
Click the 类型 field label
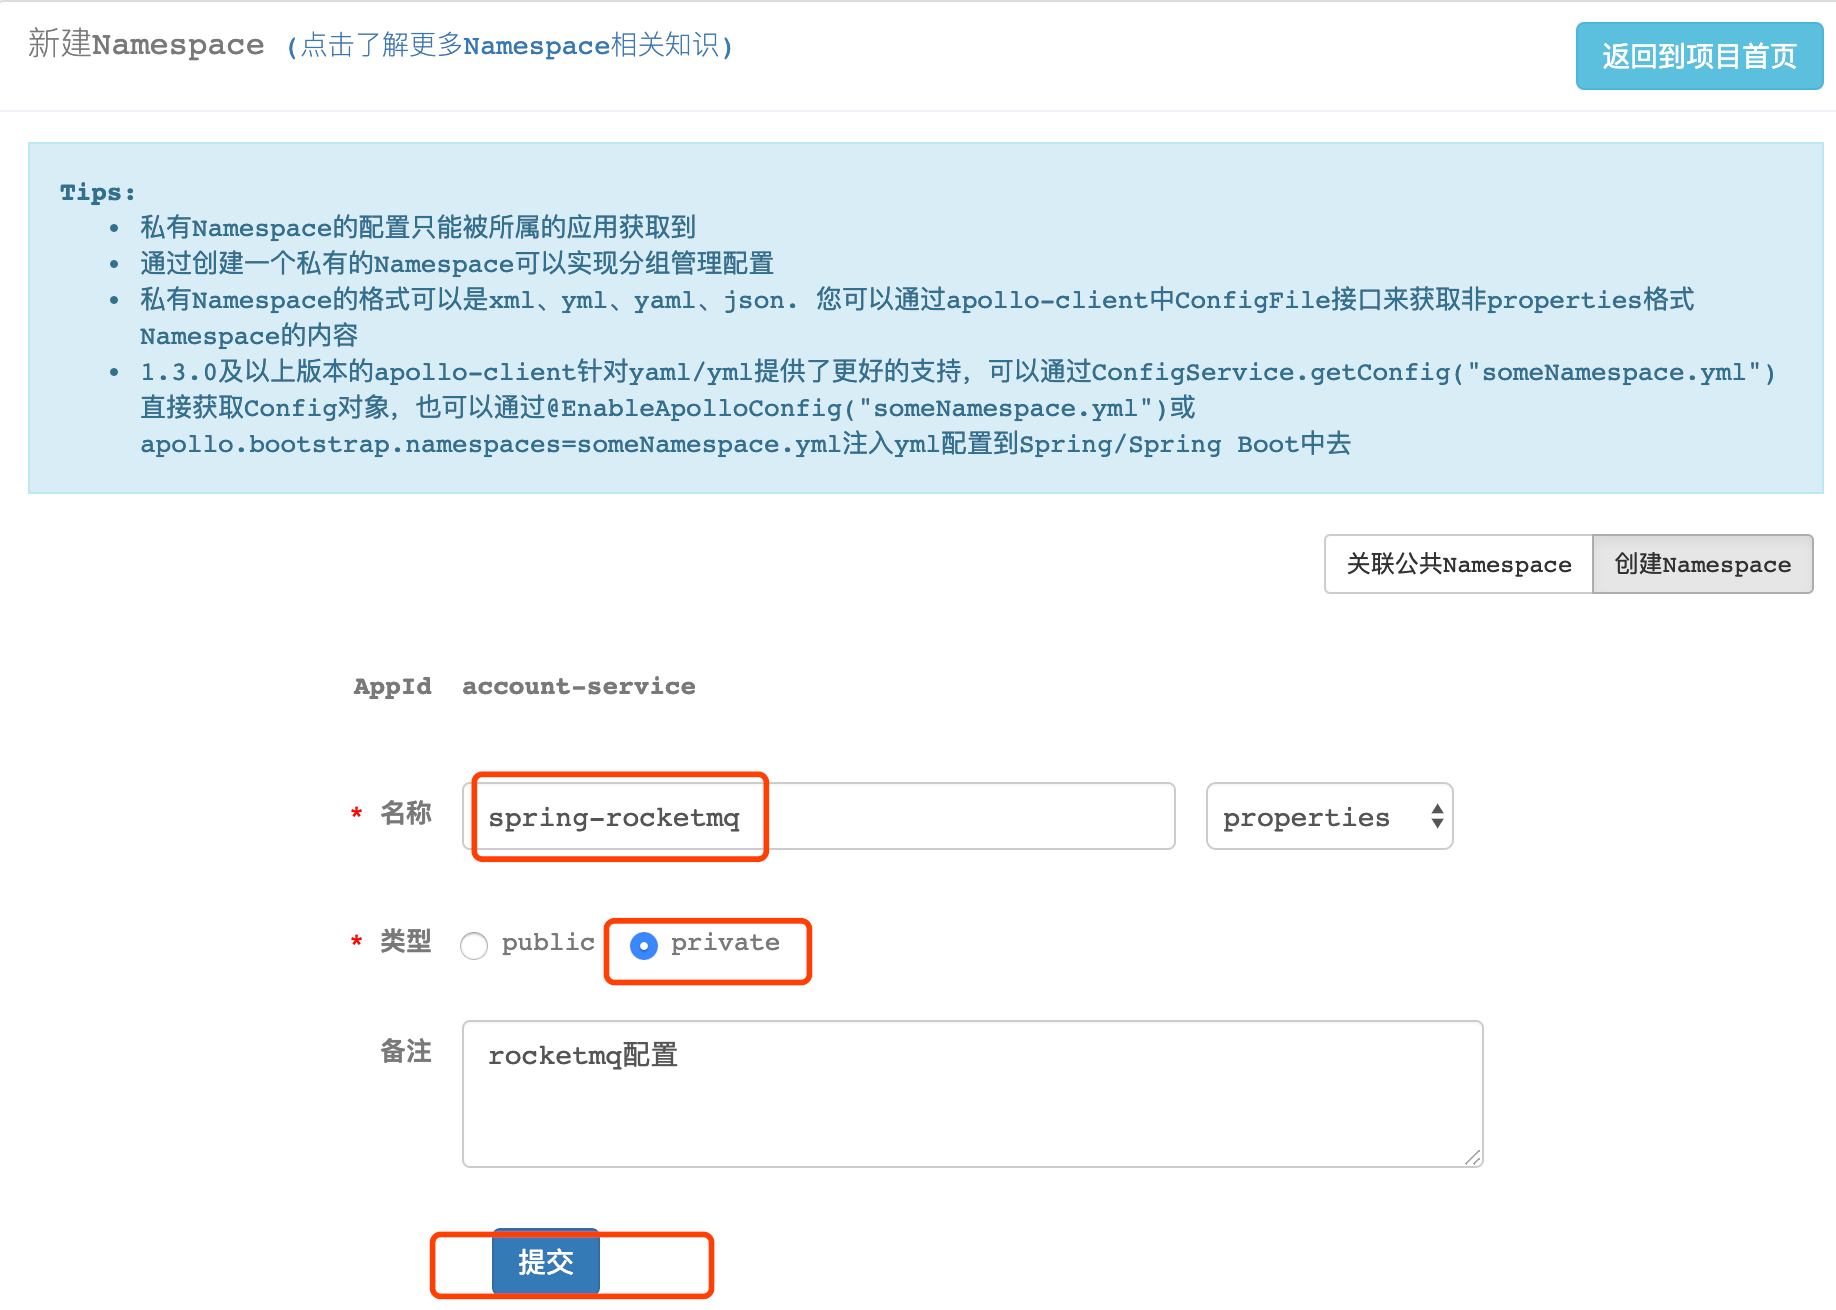pyautogui.click(x=405, y=941)
